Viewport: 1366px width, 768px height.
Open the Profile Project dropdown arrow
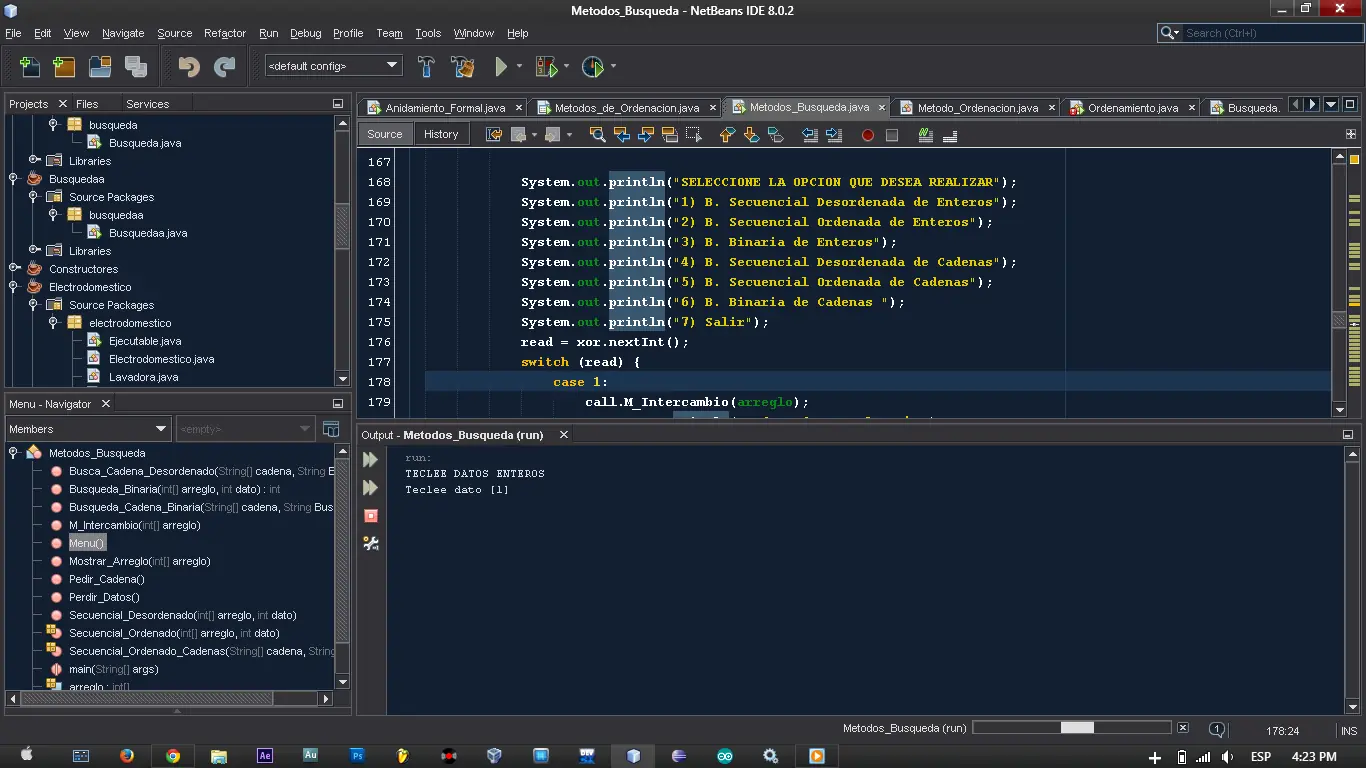[x=613, y=67]
